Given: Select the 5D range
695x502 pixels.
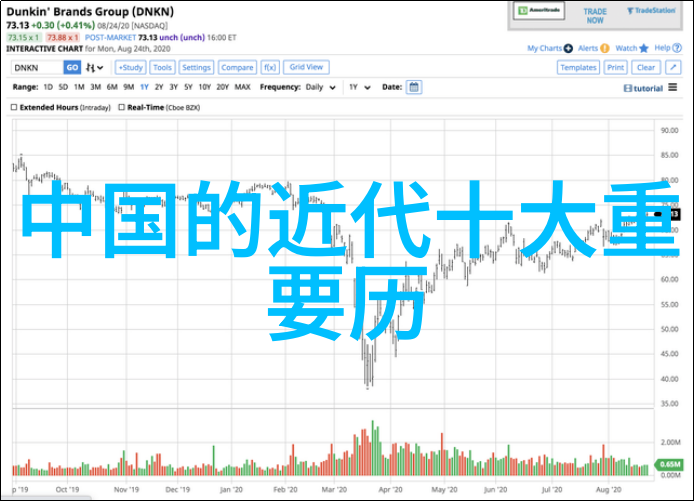Looking at the screenshot, I should [x=63, y=87].
